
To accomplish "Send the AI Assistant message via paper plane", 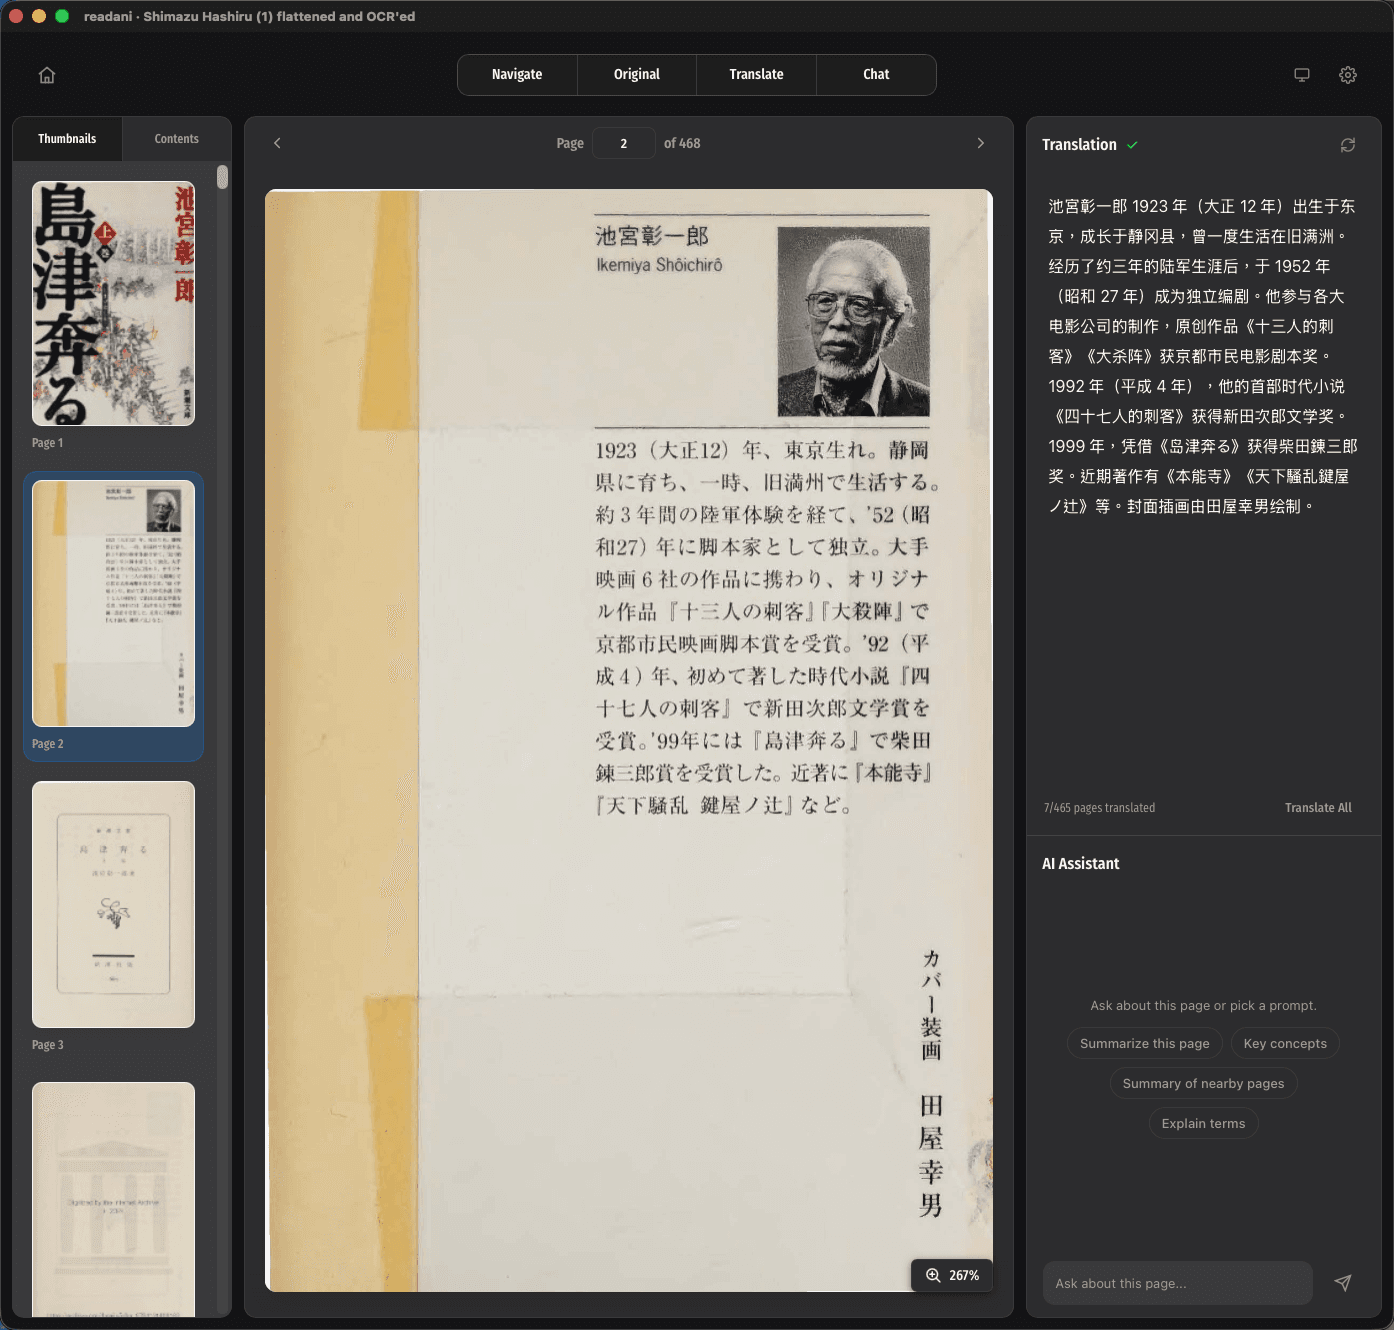I will point(1343,1283).
